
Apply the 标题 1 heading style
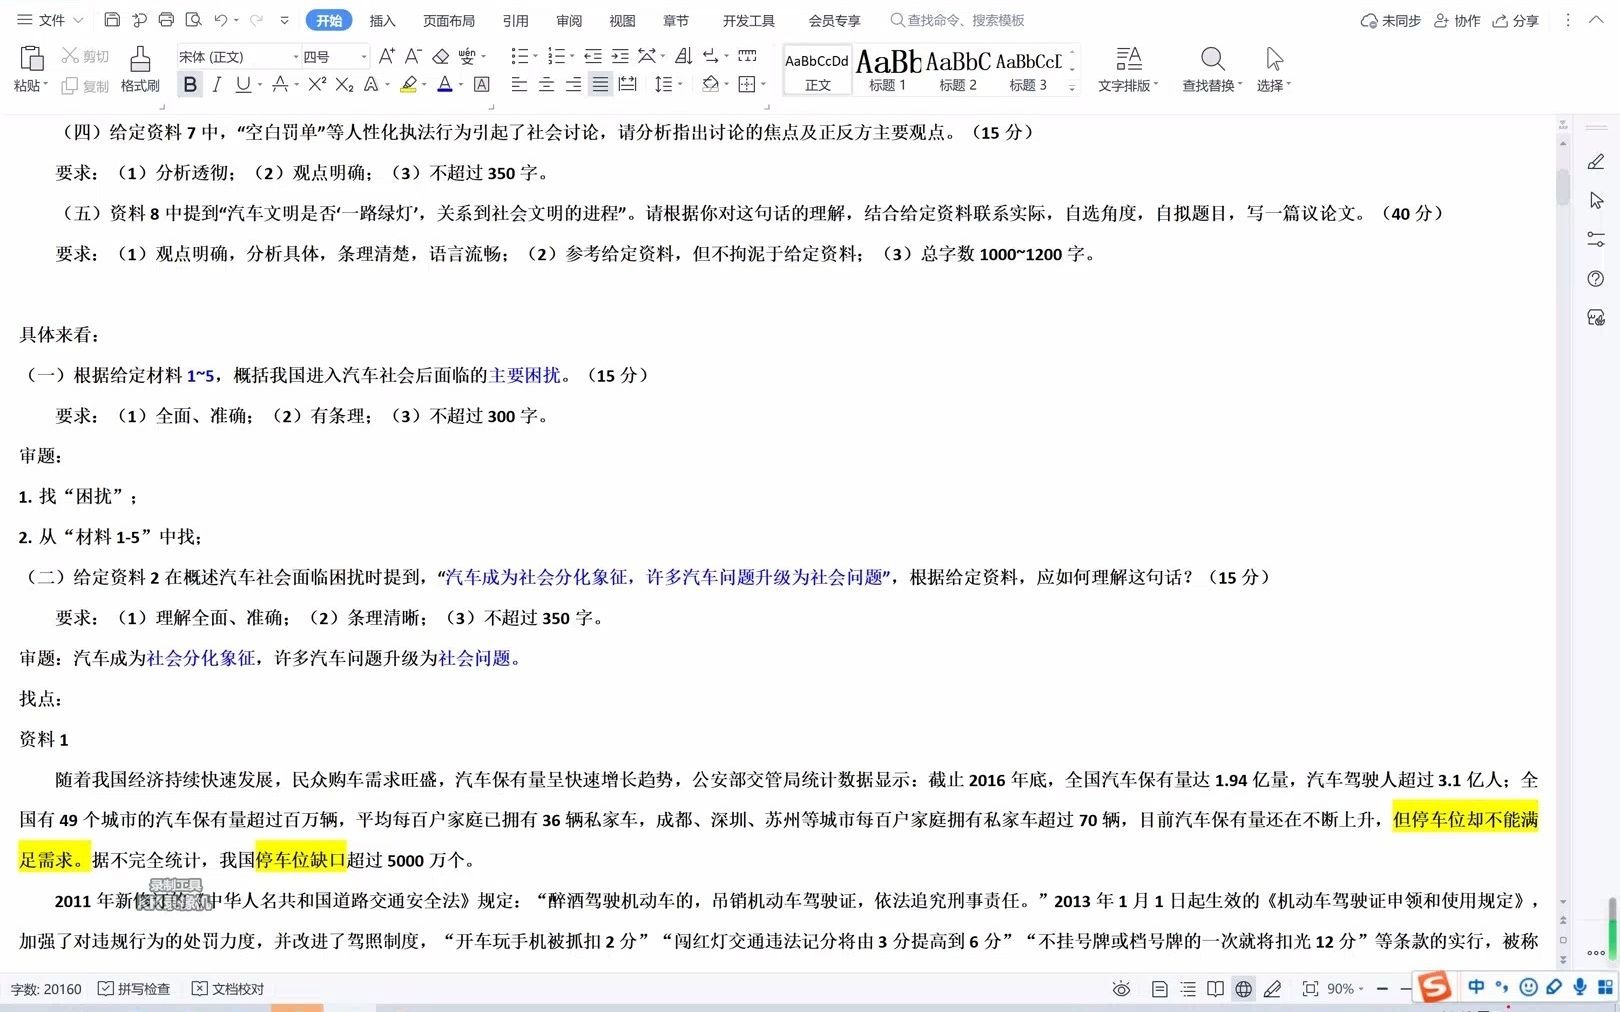click(888, 69)
